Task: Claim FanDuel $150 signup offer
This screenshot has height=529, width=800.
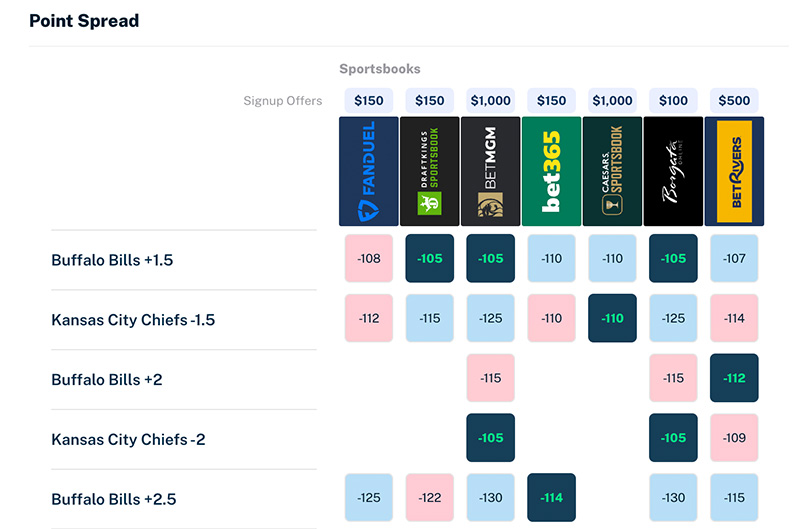Action: (x=368, y=100)
